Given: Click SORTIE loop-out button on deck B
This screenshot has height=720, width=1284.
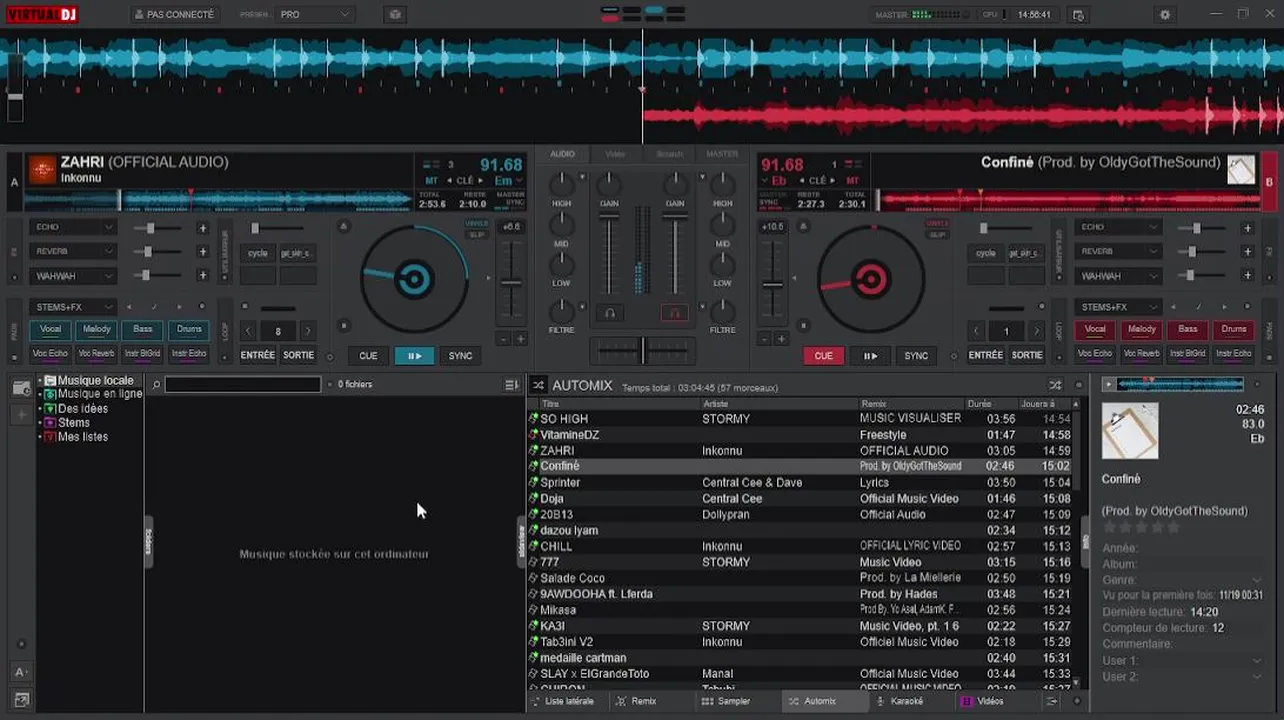Looking at the screenshot, I should pos(1027,355).
